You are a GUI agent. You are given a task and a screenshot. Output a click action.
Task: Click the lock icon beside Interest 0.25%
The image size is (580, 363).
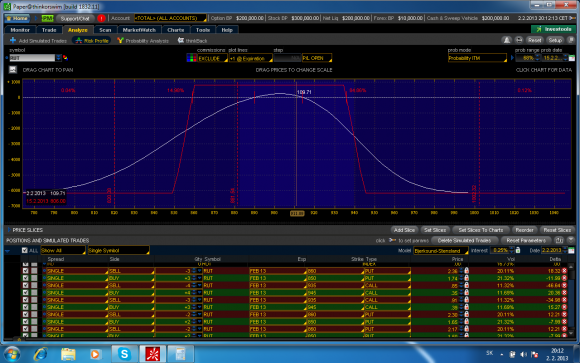tap(518, 251)
